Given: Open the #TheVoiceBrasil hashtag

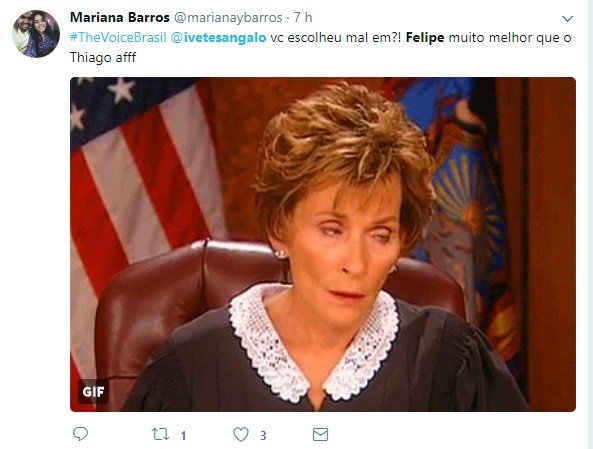Looking at the screenshot, I should [x=118, y=37].
